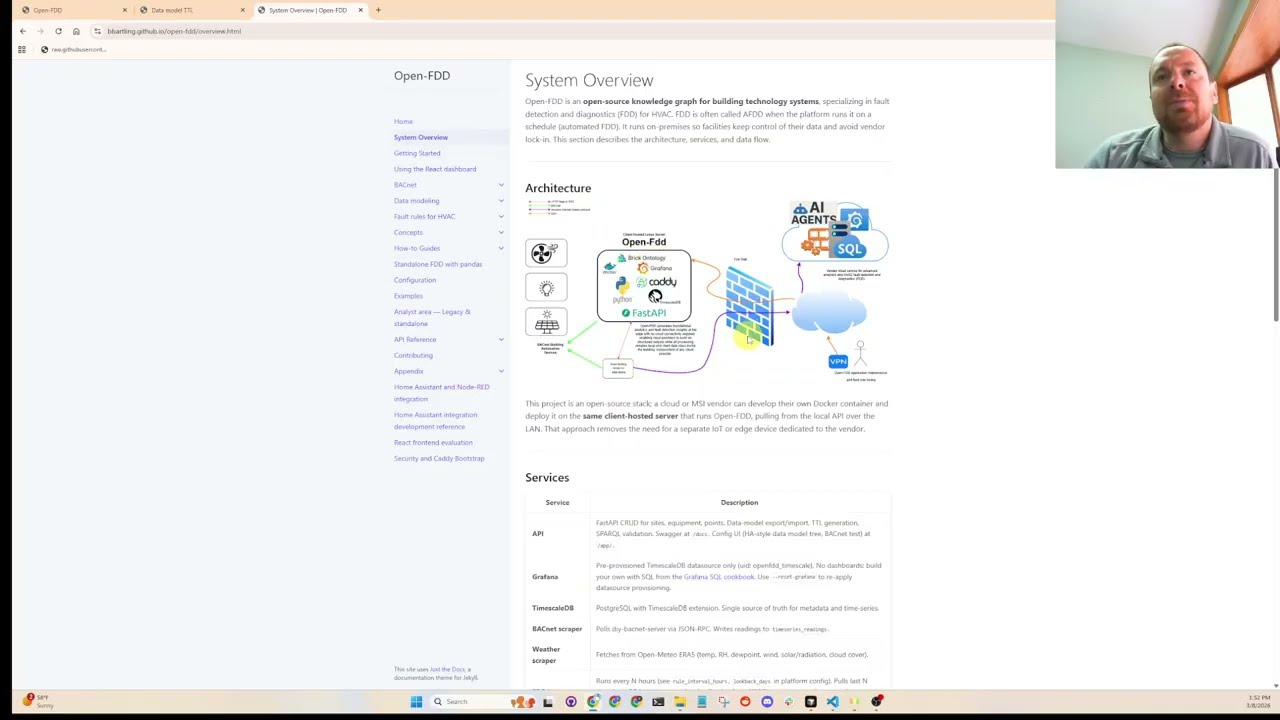Open a new browser tab with plus
The width and height of the screenshot is (1280, 720).
pos(378,10)
